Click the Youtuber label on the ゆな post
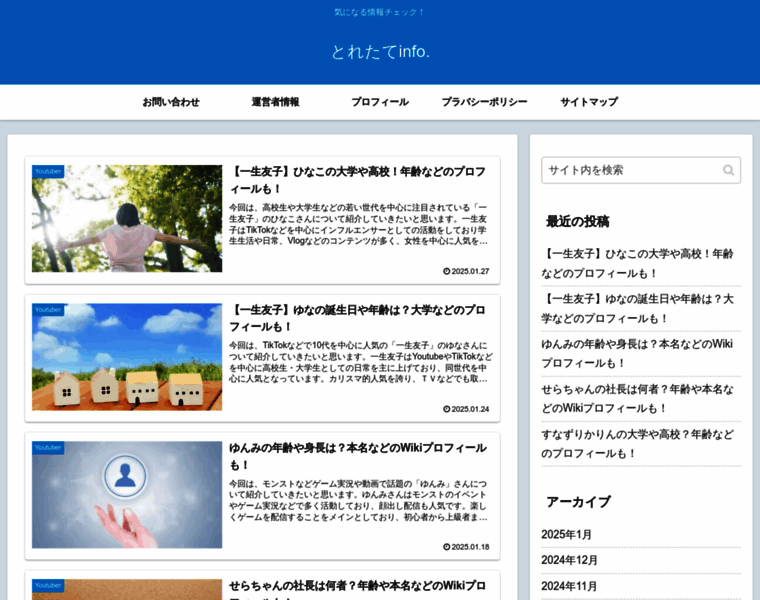The width and height of the screenshot is (760, 600). click(48, 310)
